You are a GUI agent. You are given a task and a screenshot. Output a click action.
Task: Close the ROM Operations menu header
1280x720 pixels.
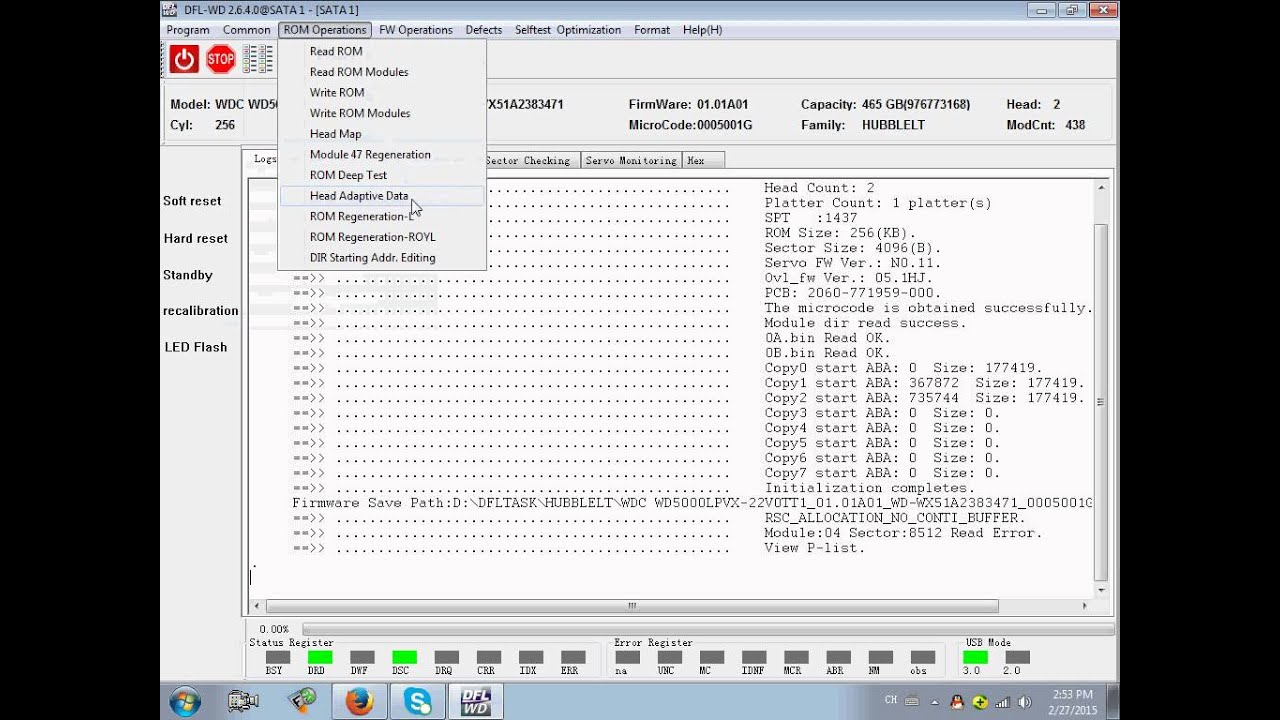(x=325, y=30)
